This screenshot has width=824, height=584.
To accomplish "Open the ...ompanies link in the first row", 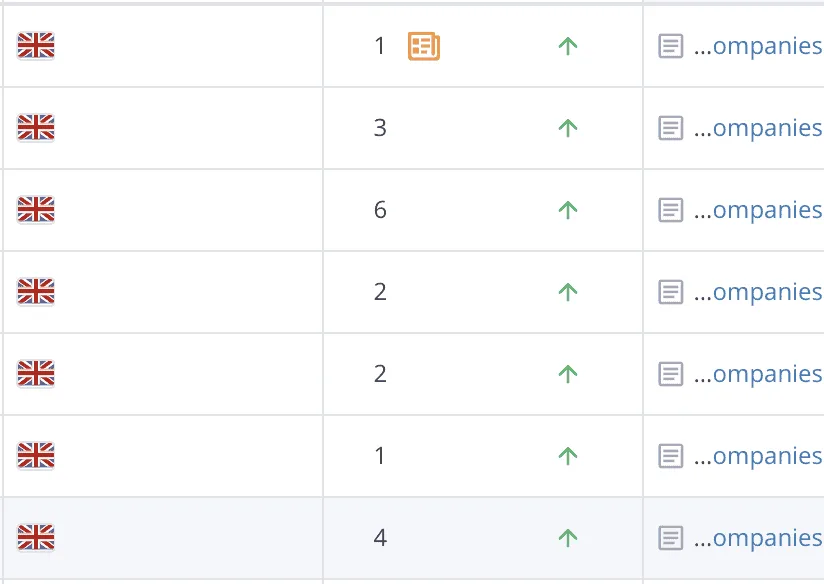I will point(758,46).
